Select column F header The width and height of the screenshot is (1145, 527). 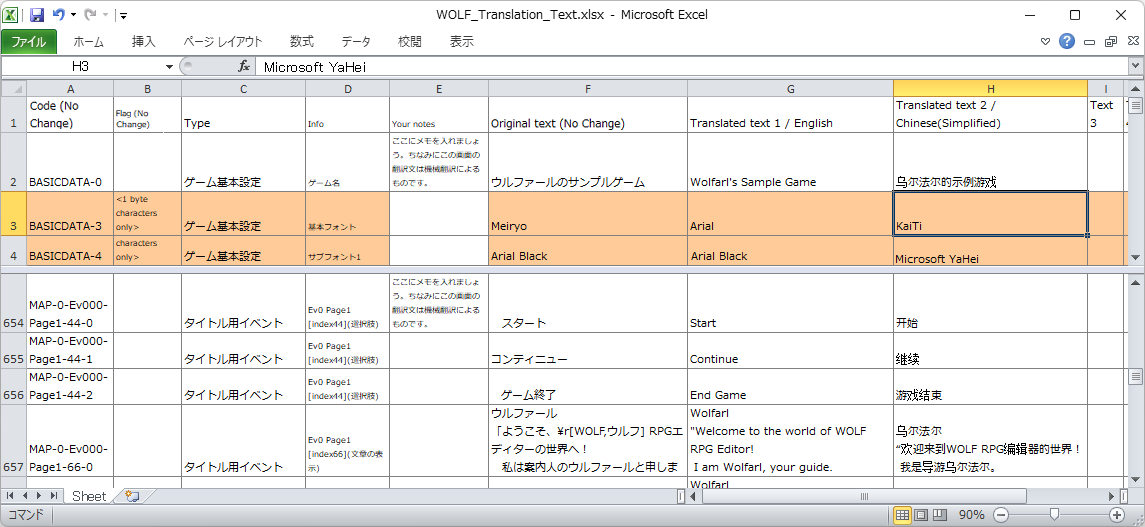coord(588,88)
